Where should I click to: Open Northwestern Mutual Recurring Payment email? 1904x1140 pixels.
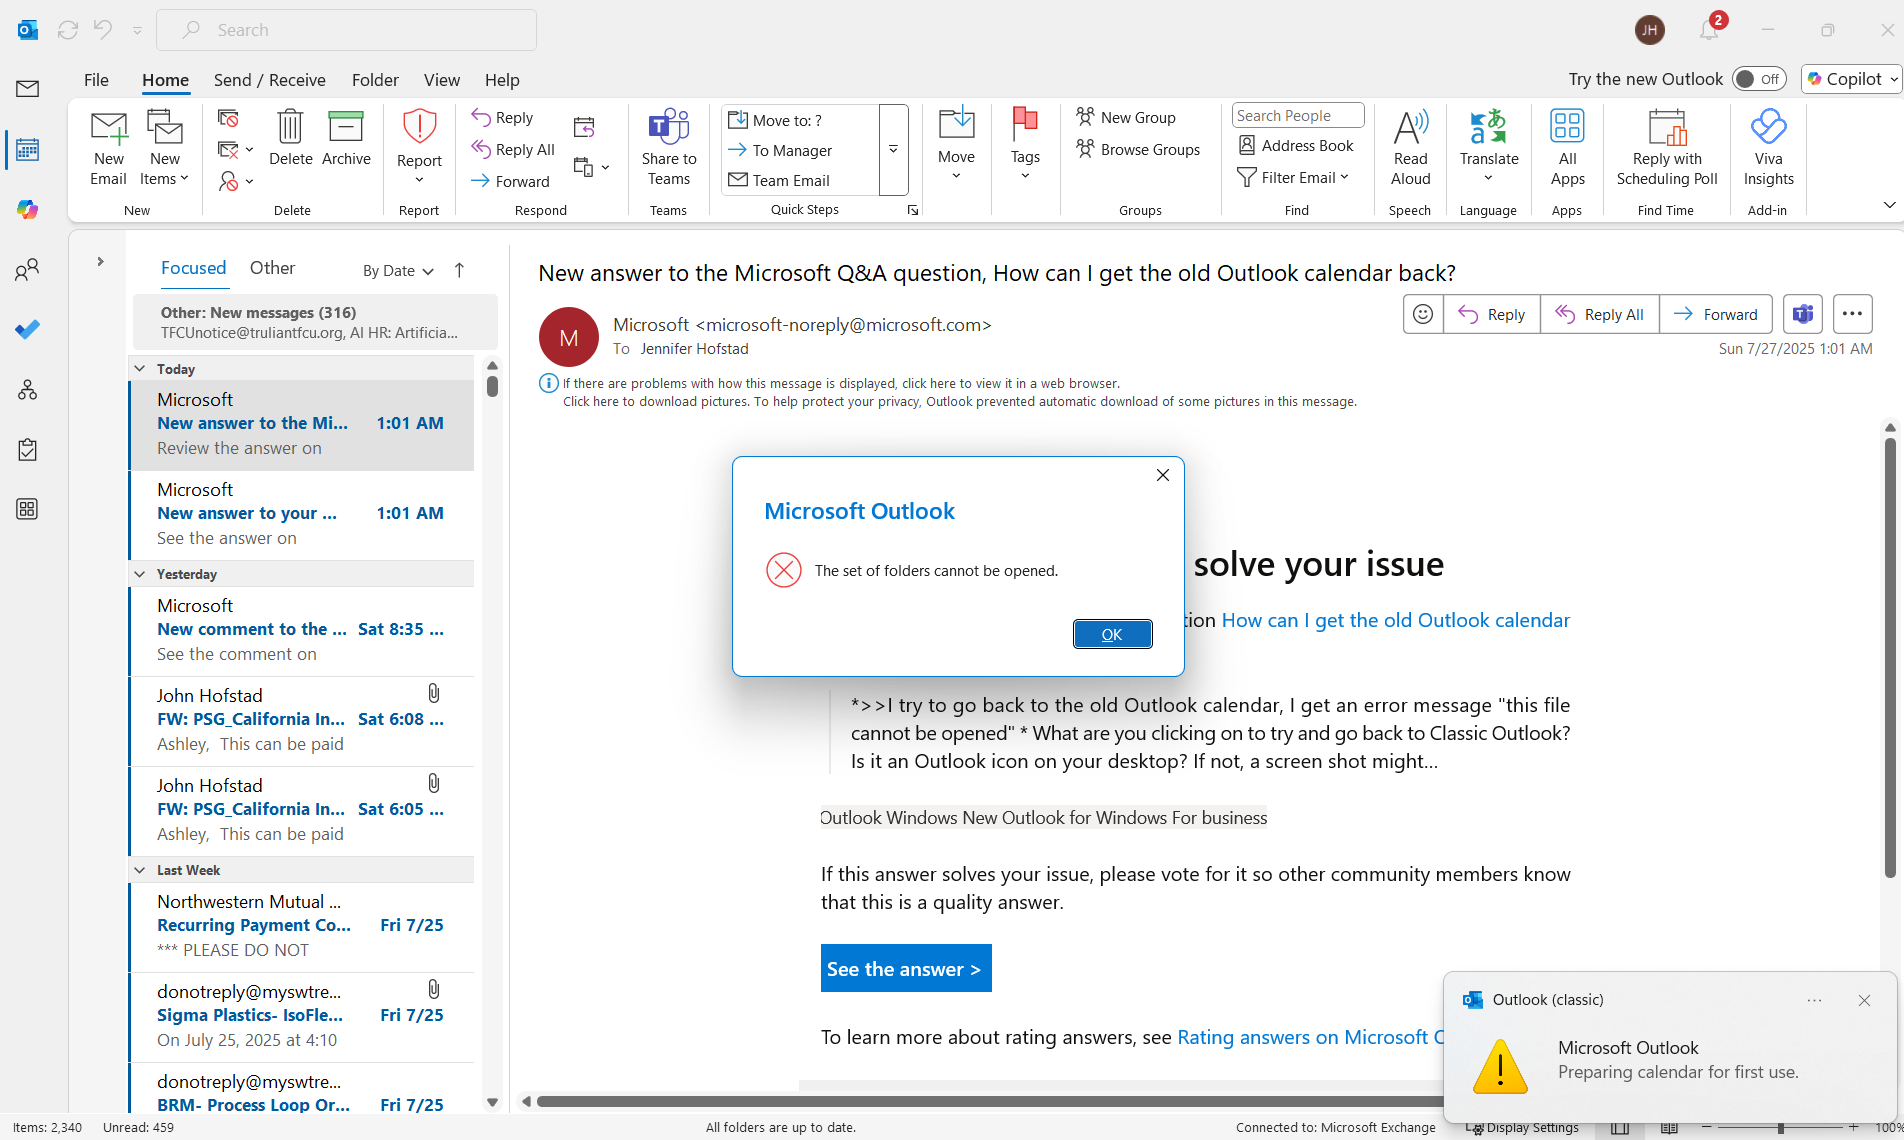pos(301,926)
